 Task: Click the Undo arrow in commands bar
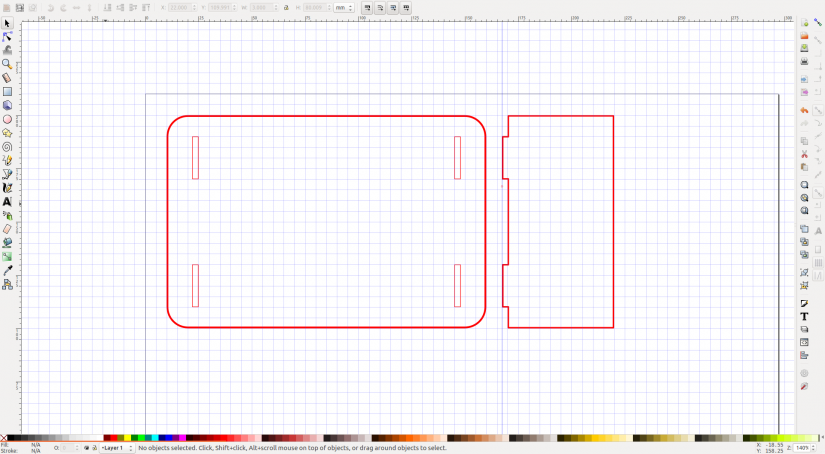(x=804, y=110)
